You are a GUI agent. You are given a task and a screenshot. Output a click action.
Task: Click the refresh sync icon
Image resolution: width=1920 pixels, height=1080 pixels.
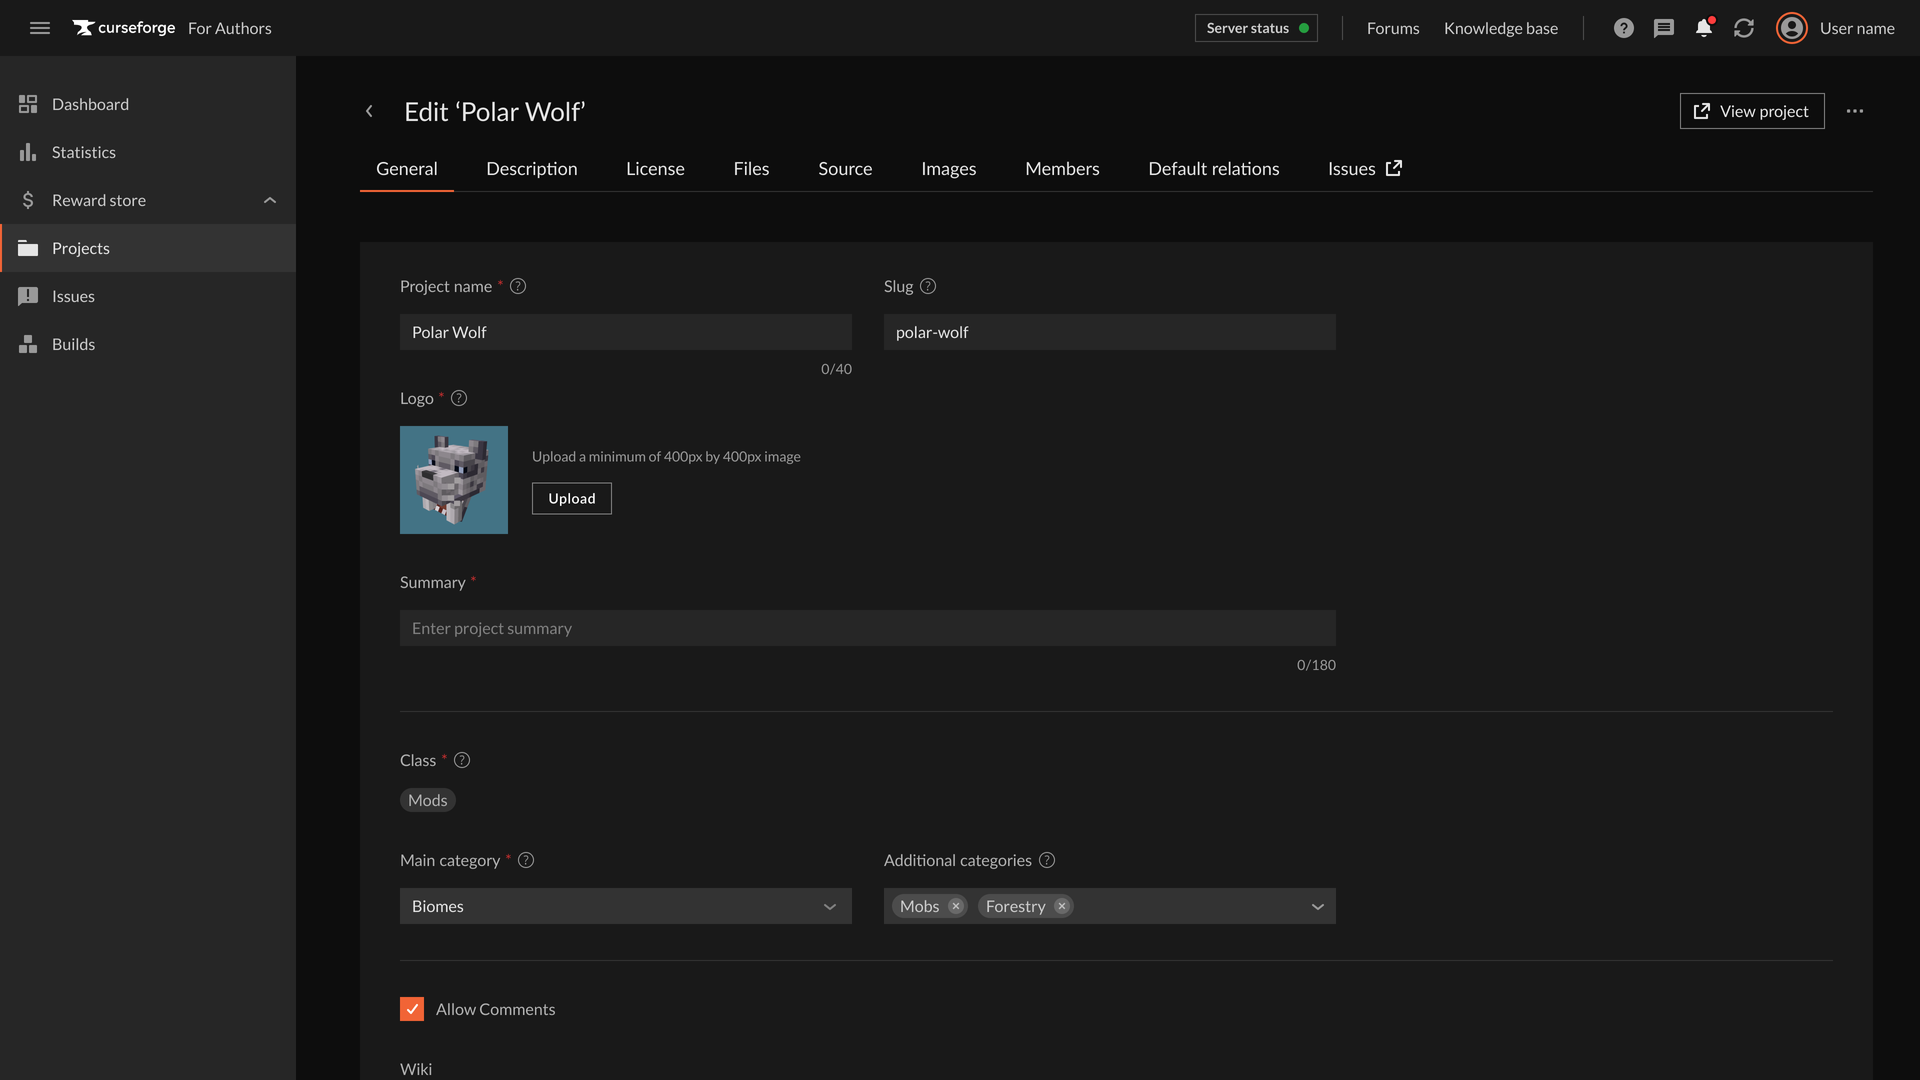click(1744, 28)
